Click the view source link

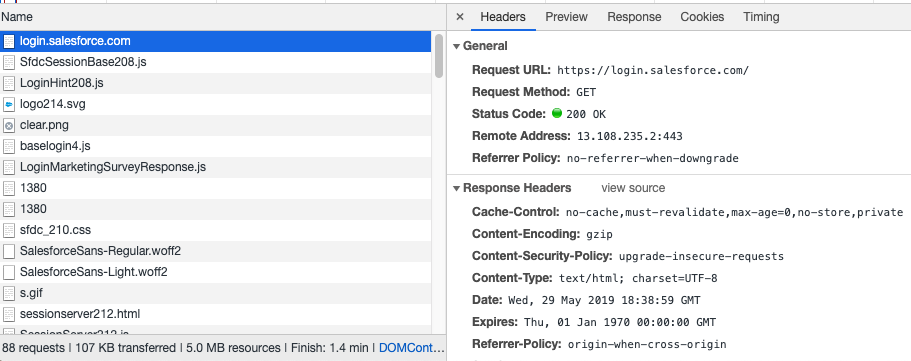633,188
